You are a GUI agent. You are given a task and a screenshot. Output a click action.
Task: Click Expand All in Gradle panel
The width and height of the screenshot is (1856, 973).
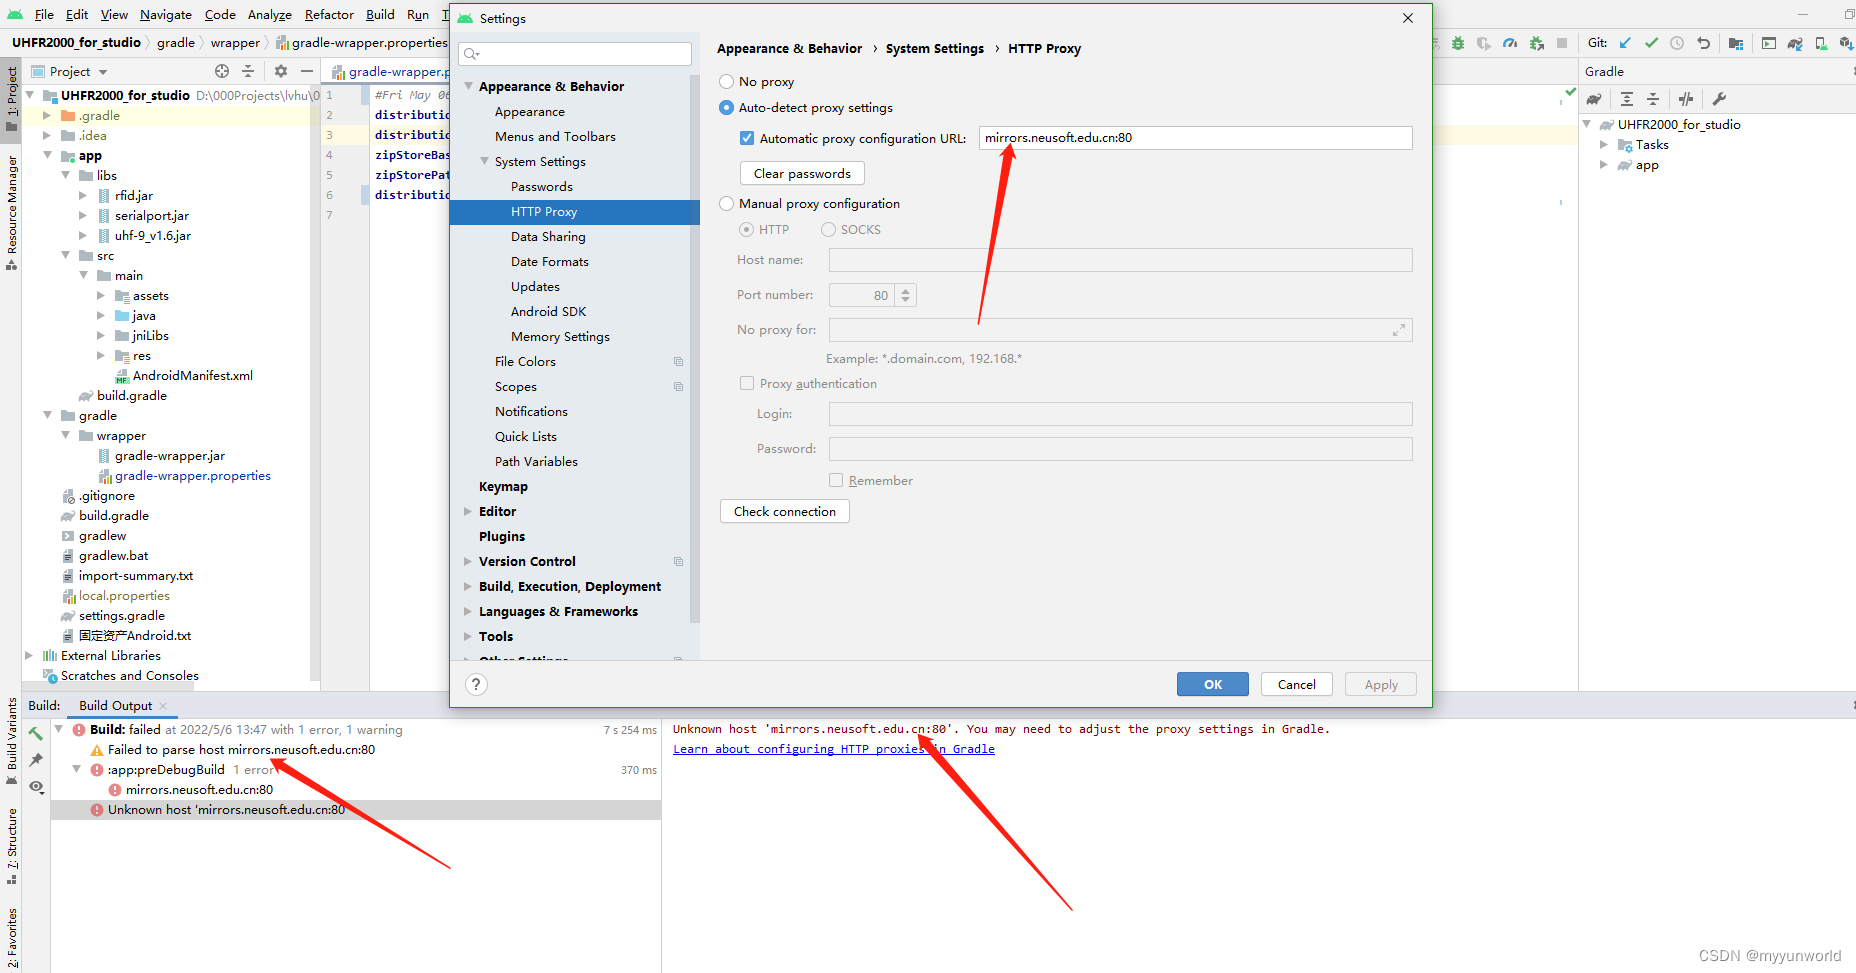[1627, 99]
